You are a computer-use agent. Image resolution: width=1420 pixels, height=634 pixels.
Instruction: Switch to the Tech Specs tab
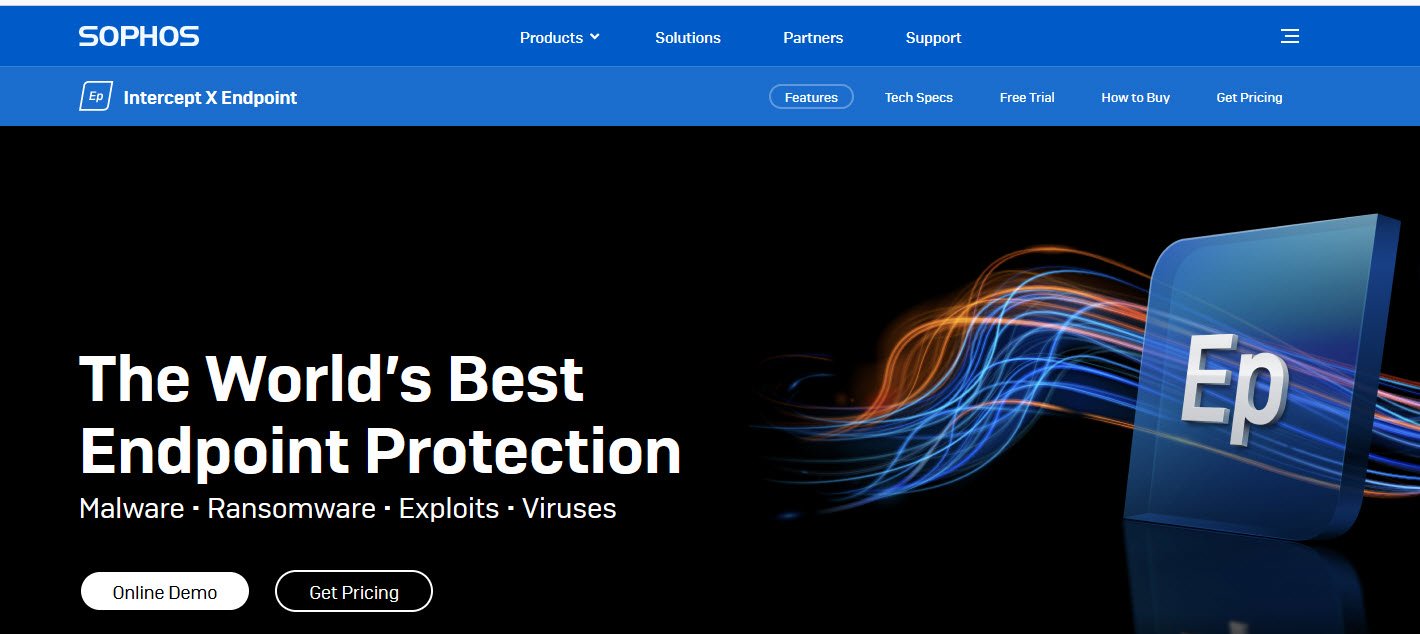[919, 97]
